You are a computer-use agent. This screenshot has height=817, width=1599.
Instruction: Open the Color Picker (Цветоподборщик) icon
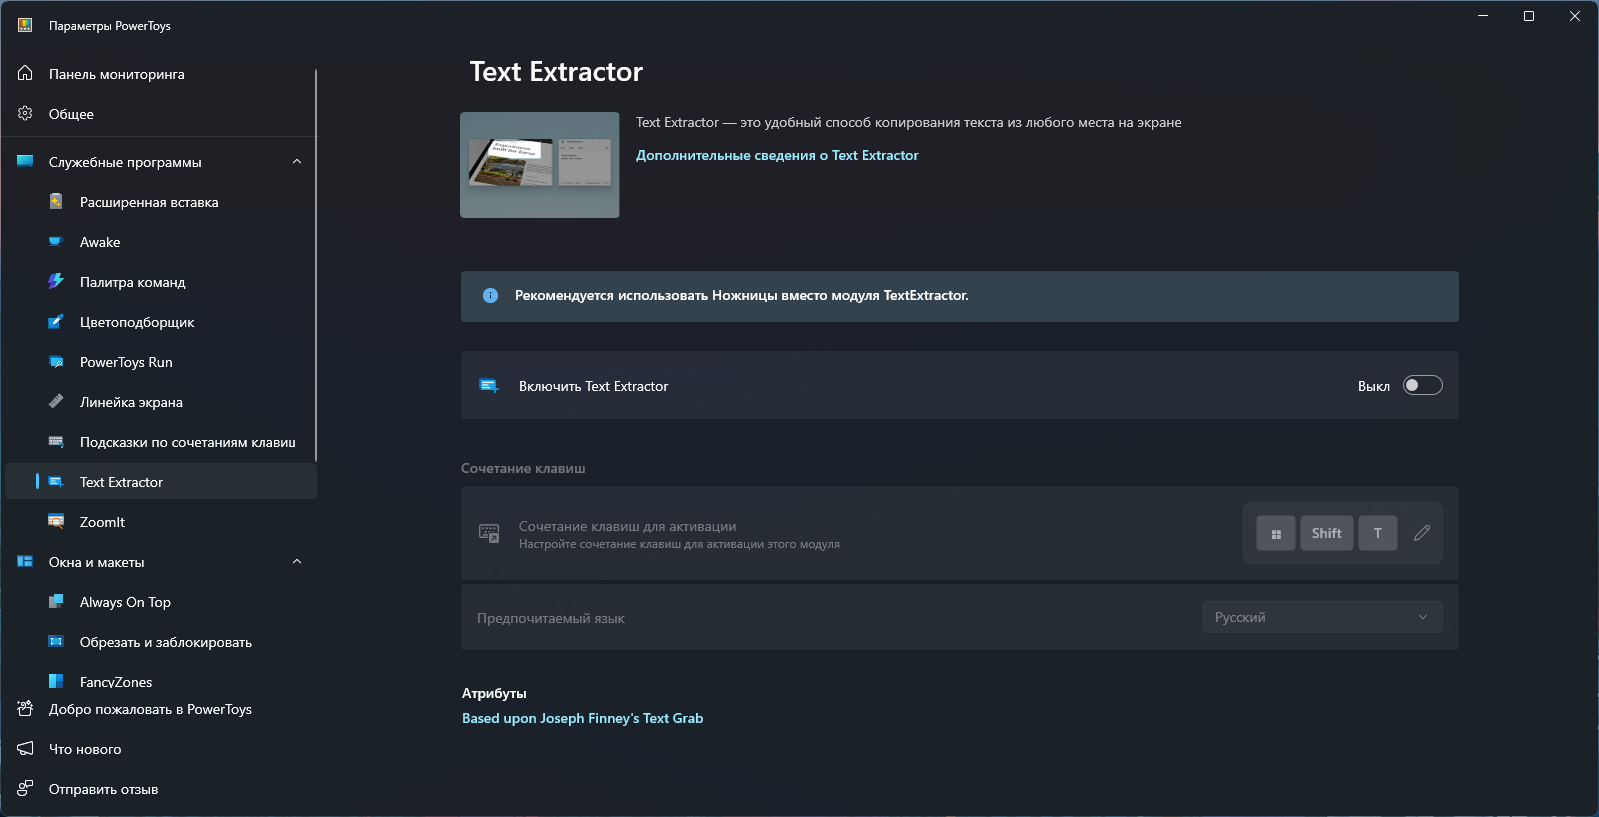[56, 322]
